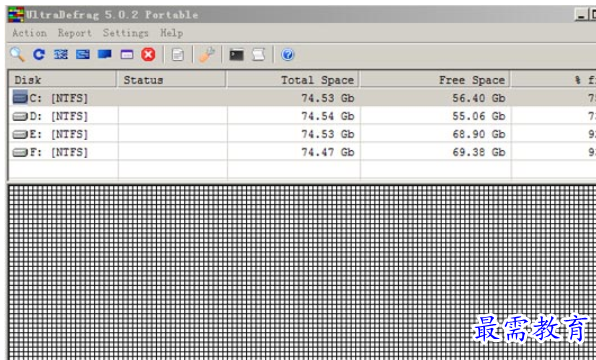This screenshot has width=596, height=360.
Task: Select the C: [NTFS] volume label
Action: (59, 98)
